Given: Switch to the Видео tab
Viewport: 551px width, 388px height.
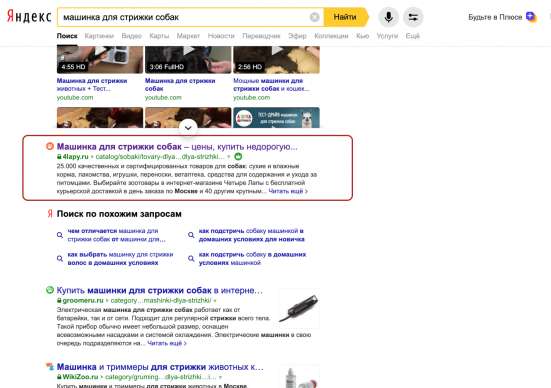Looking at the screenshot, I should click(131, 36).
